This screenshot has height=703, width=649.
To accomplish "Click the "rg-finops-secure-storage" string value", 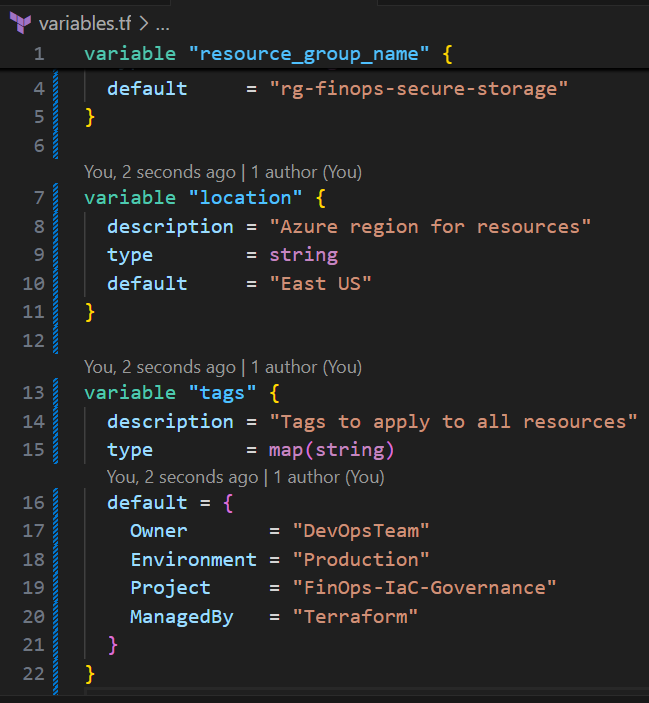I will pos(418,88).
